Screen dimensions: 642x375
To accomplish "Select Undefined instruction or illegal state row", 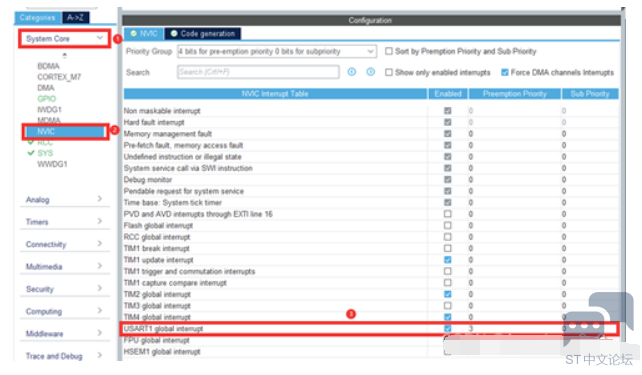I will (371, 156).
